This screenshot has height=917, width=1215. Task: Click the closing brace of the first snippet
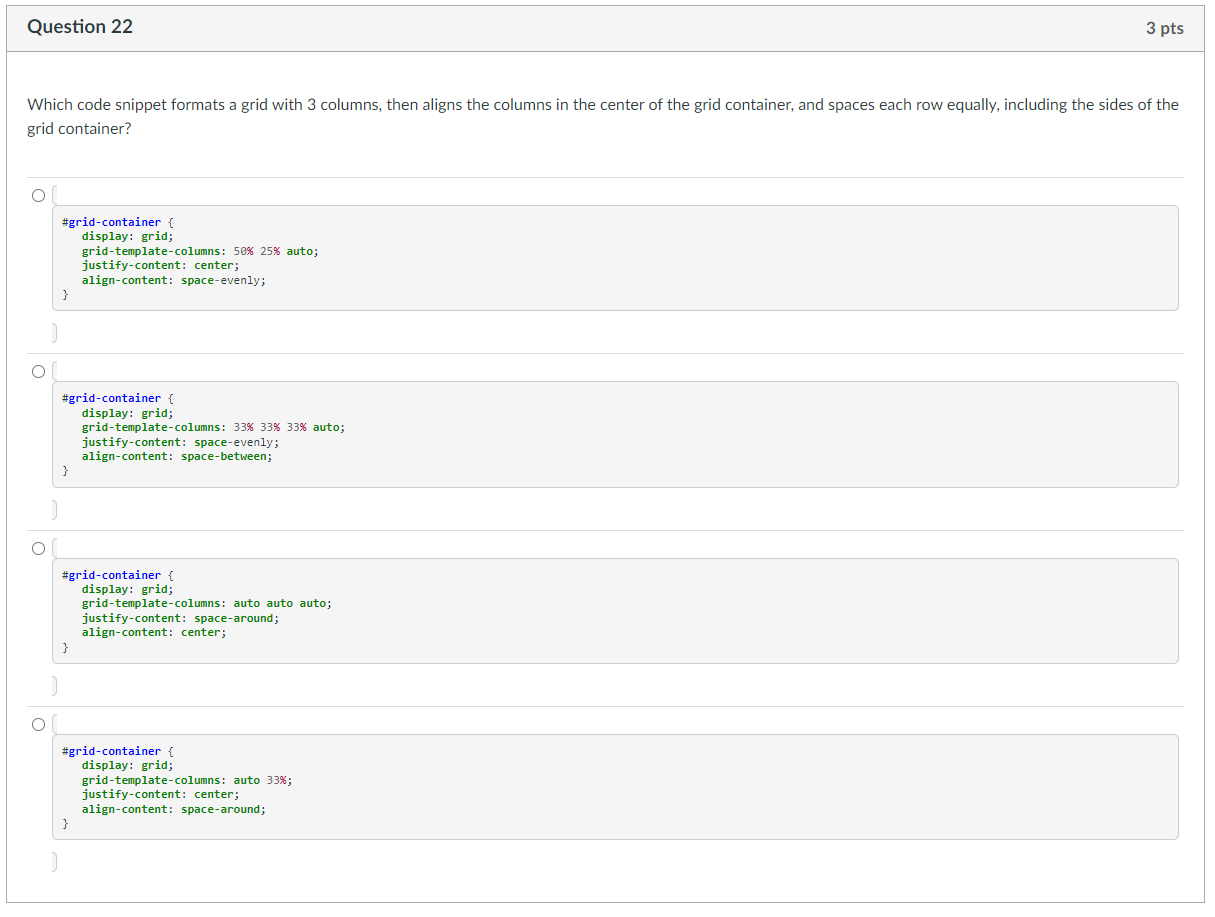point(64,294)
